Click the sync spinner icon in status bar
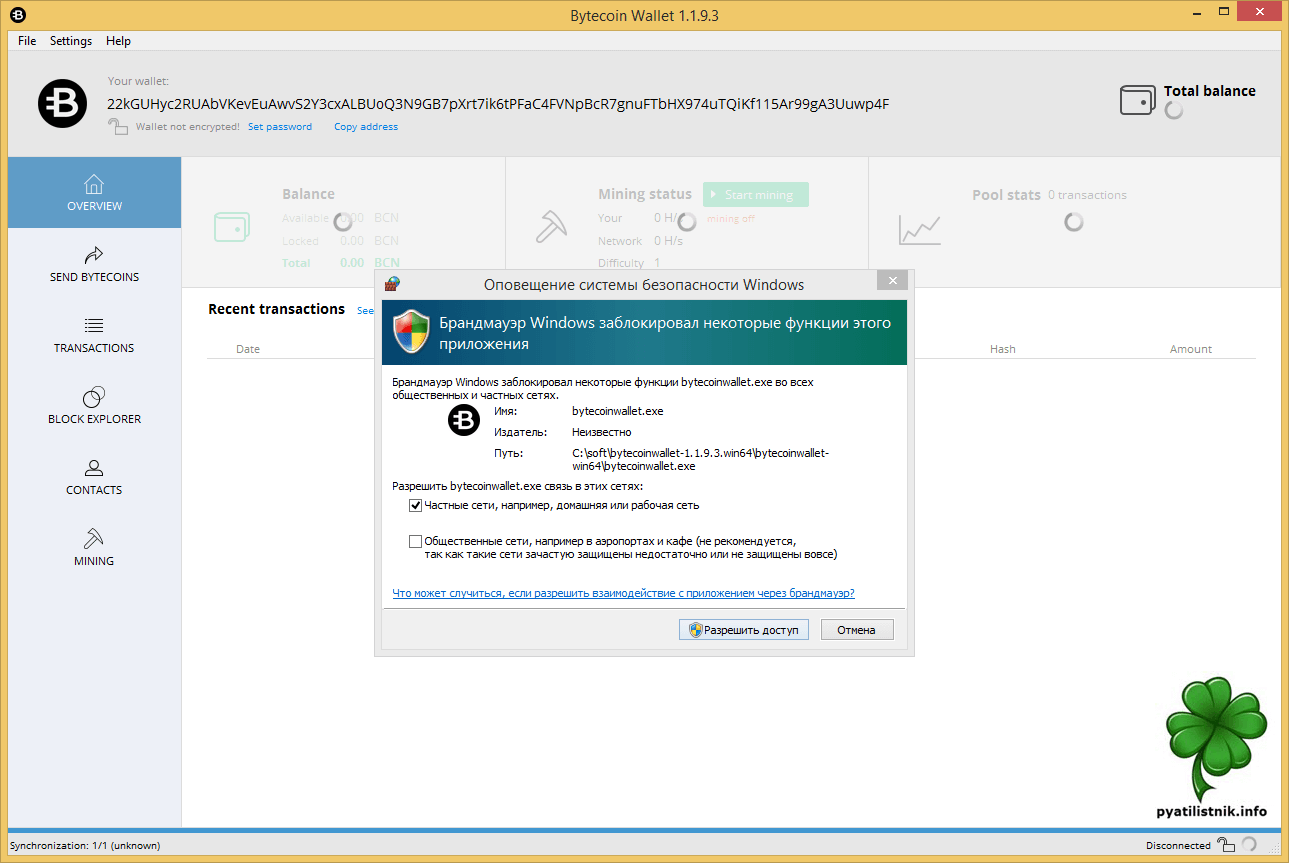 click(x=1248, y=845)
